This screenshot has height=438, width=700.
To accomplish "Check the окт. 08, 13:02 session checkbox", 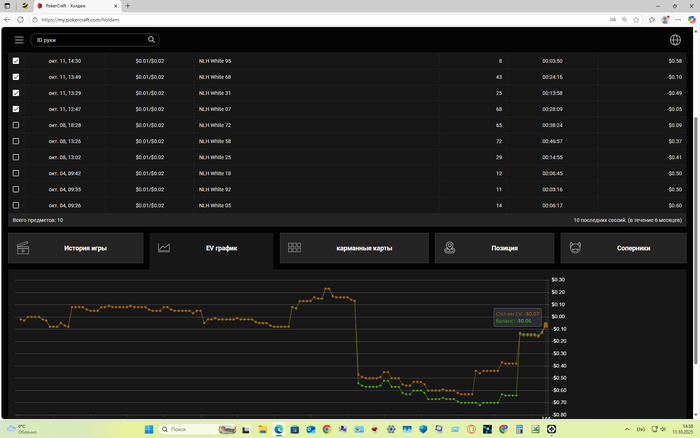I will coord(16,157).
